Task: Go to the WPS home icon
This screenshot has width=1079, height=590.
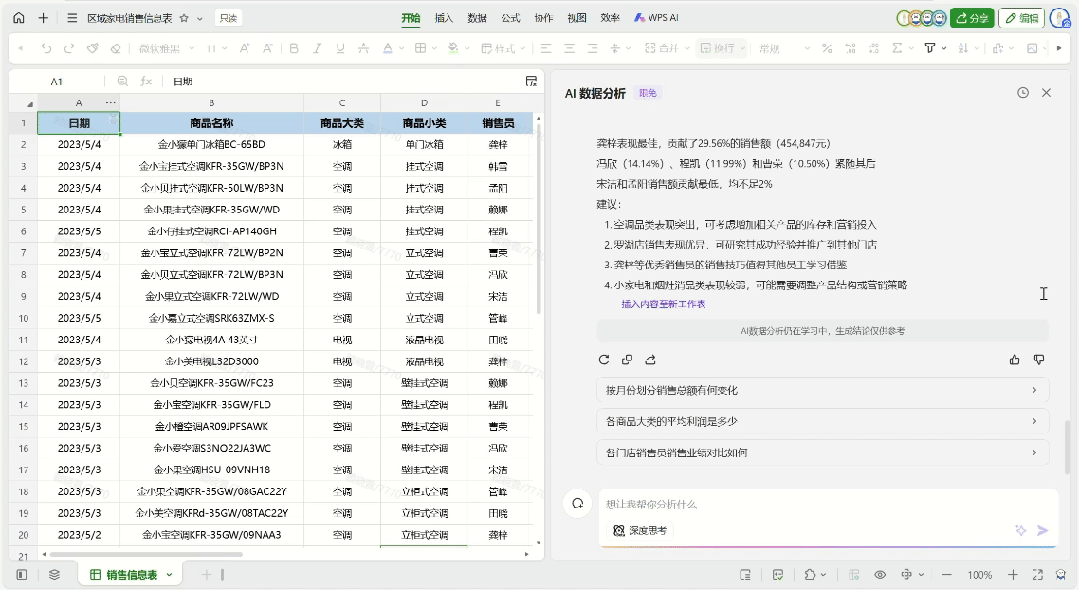Action: click(19, 18)
